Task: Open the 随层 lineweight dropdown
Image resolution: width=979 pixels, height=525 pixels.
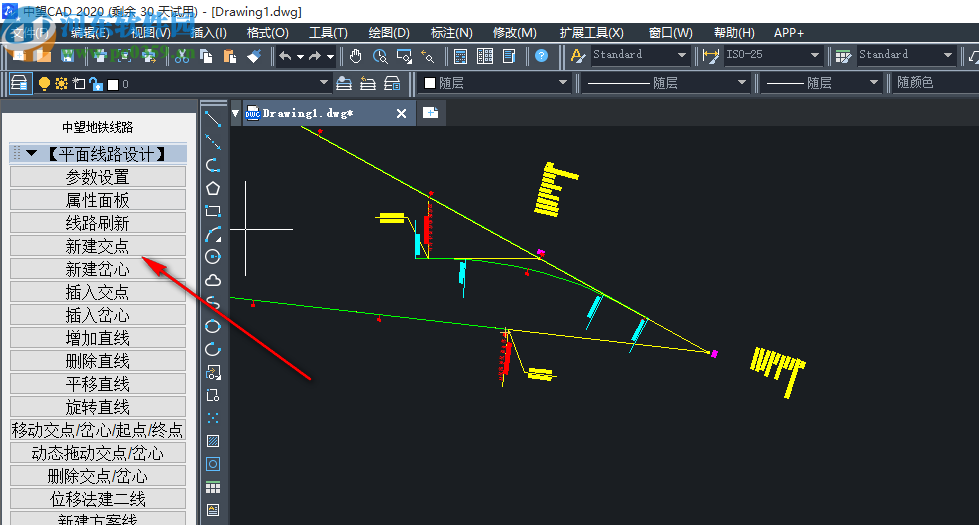Action: coord(873,82)
